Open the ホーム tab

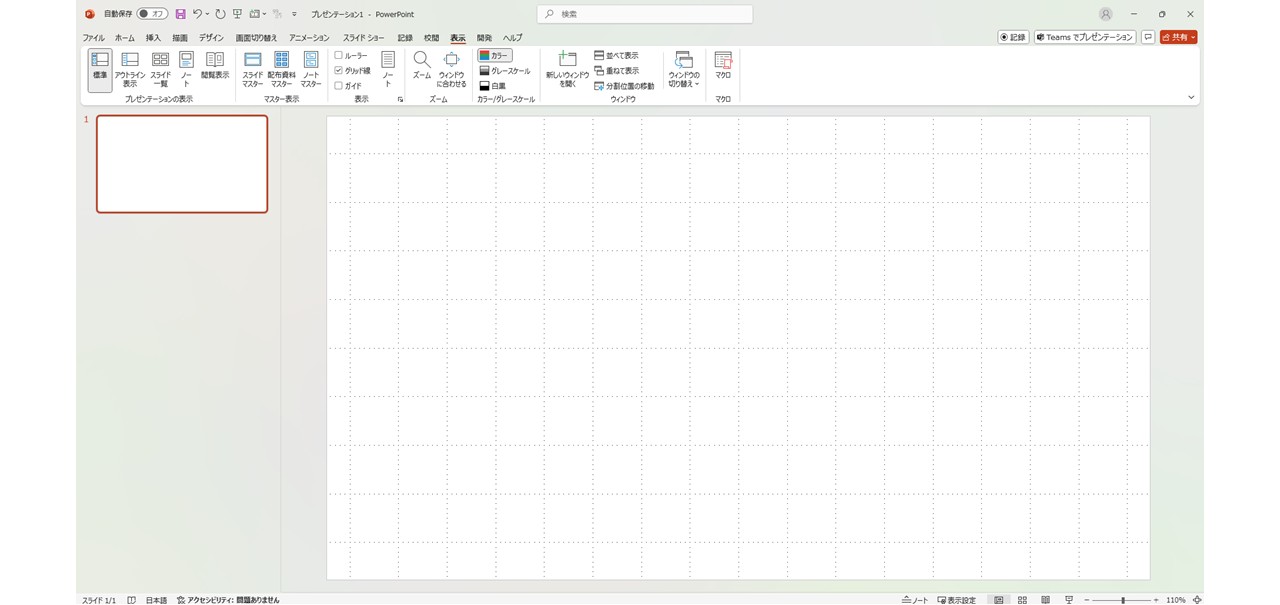125,38
